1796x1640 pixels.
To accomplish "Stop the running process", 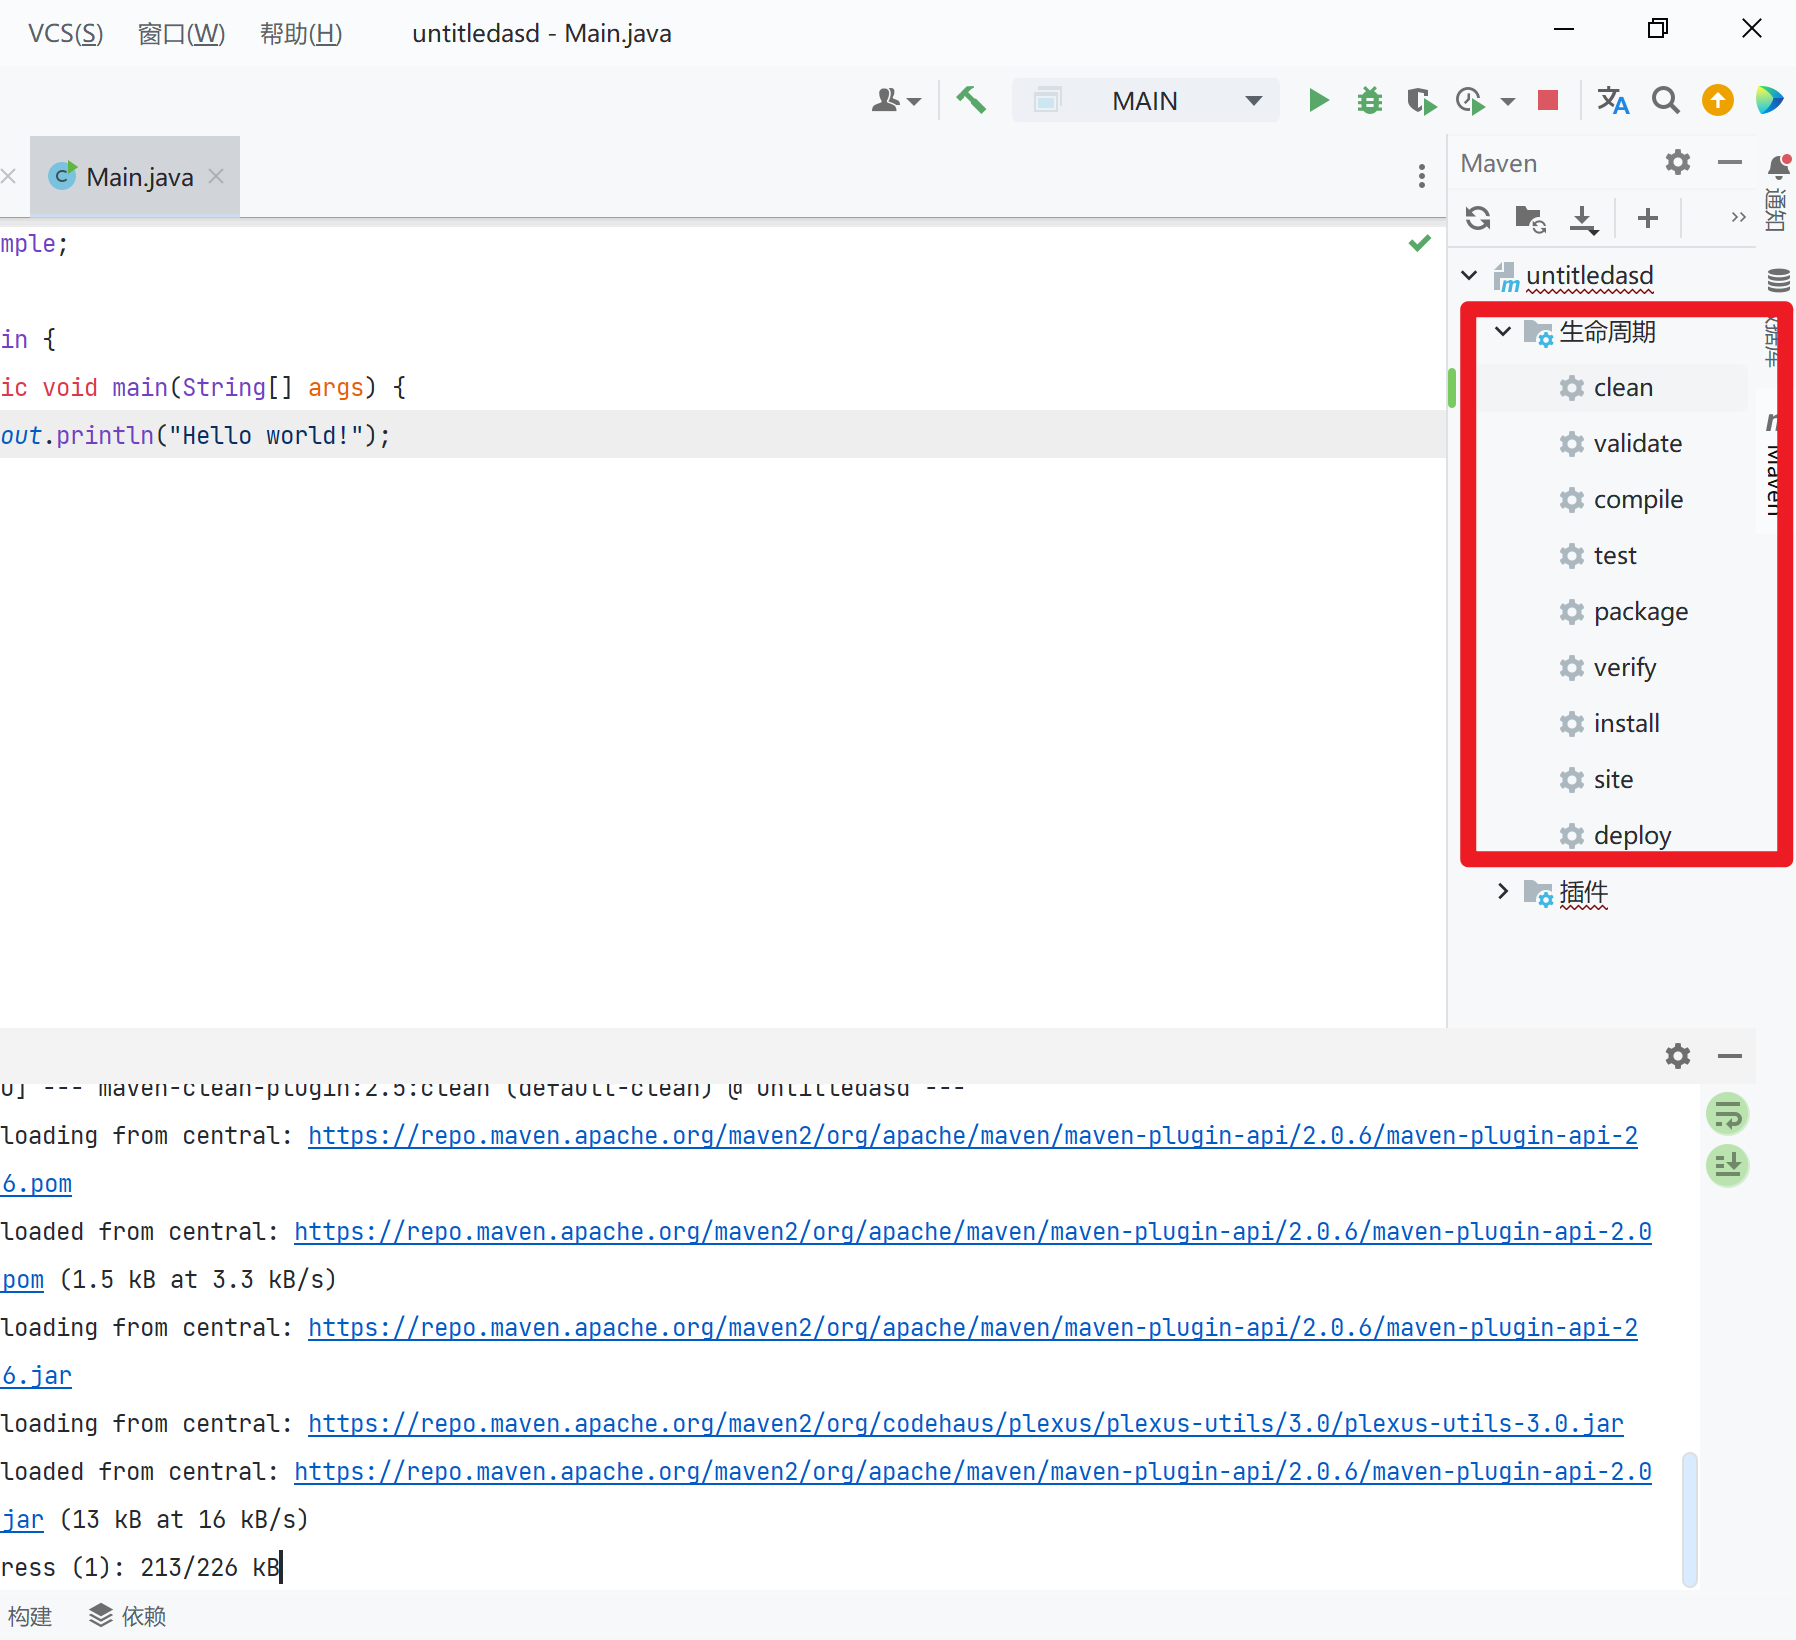I will (1548, 100).
